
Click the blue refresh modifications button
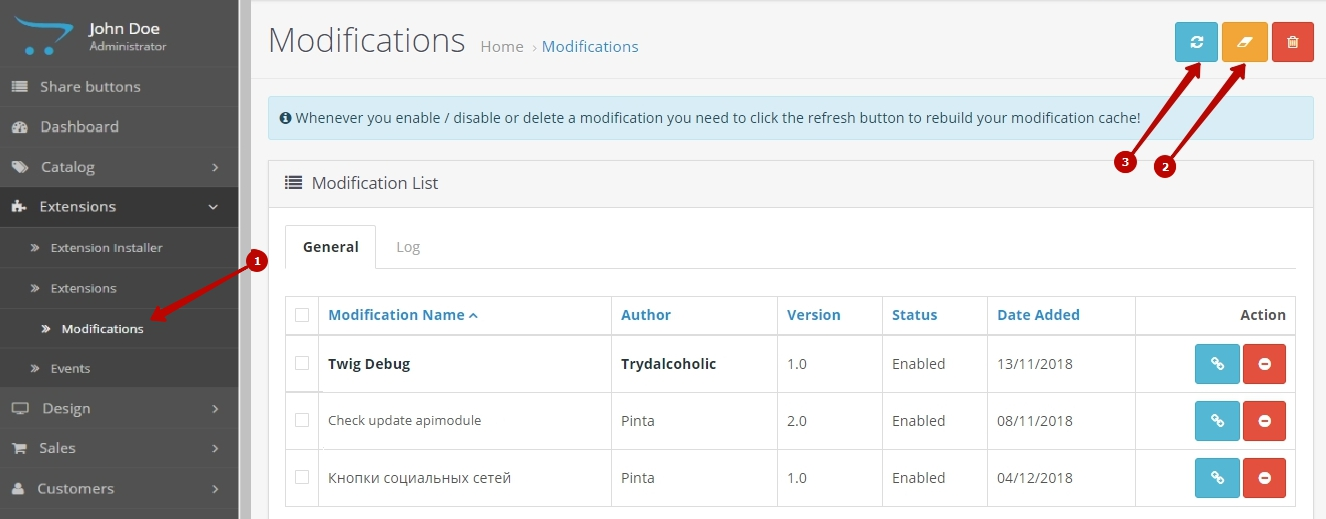tap(1196, 42)
